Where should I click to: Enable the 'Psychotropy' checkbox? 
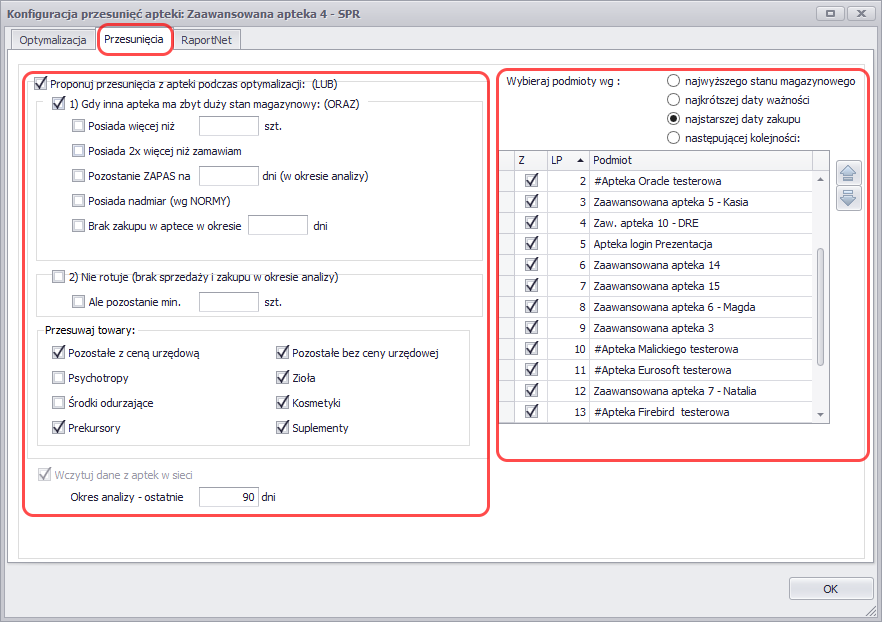click(x=59, y=378)
